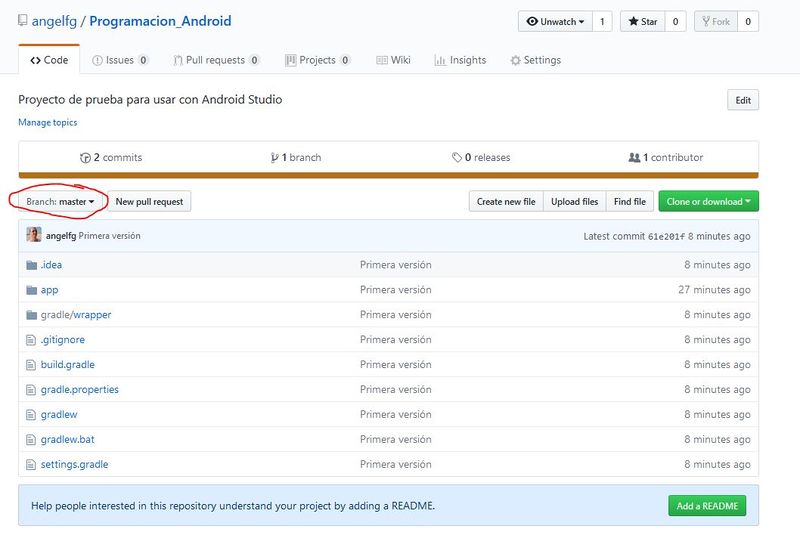Open the Pull requests tab
This screenshot has width=800, height=560.
(216, 60)
